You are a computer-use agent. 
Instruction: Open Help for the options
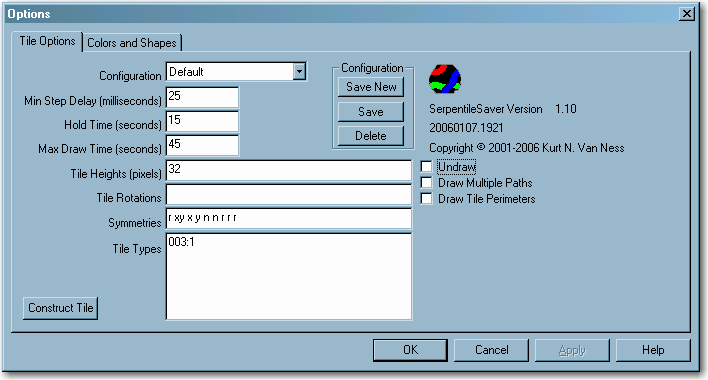point(653,350)
